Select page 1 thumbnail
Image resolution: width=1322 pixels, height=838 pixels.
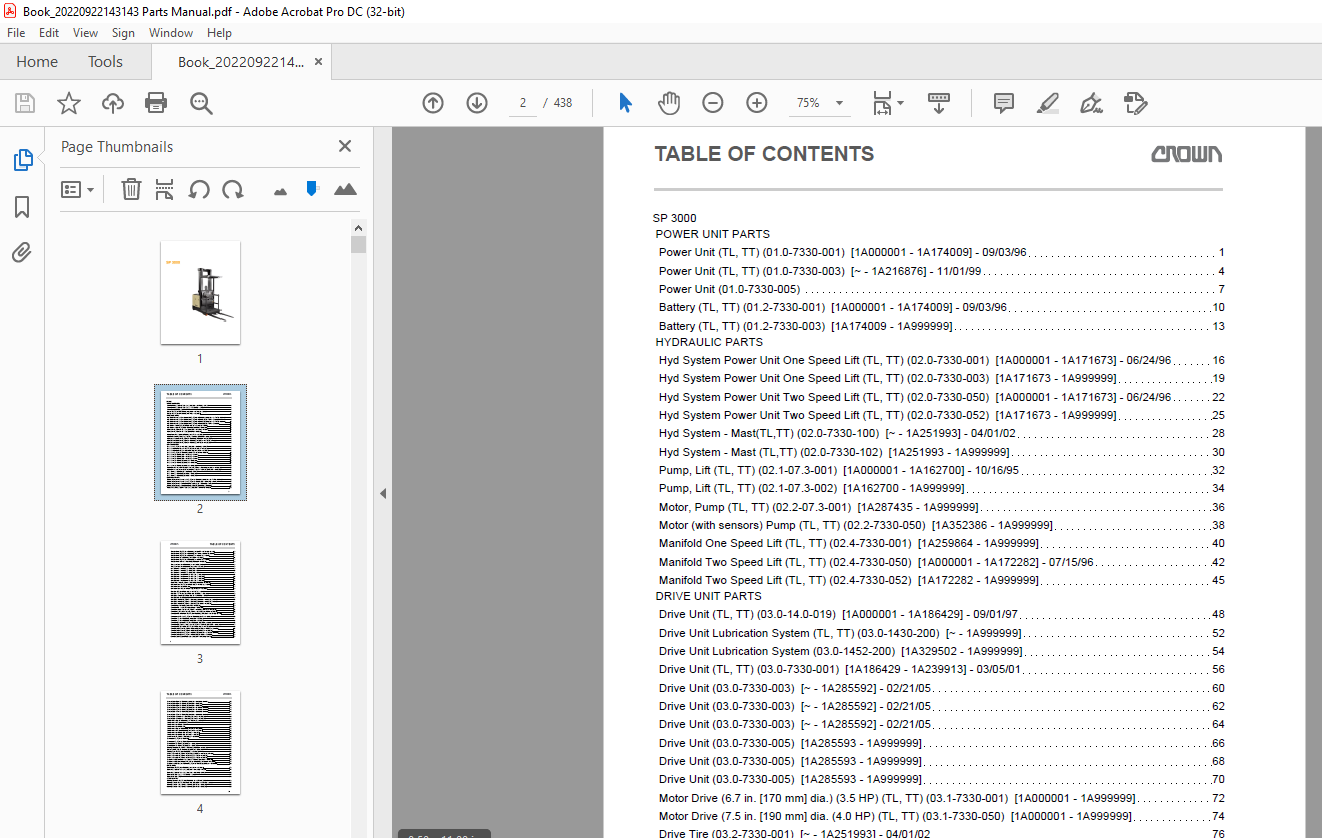[x=200, y=292]
